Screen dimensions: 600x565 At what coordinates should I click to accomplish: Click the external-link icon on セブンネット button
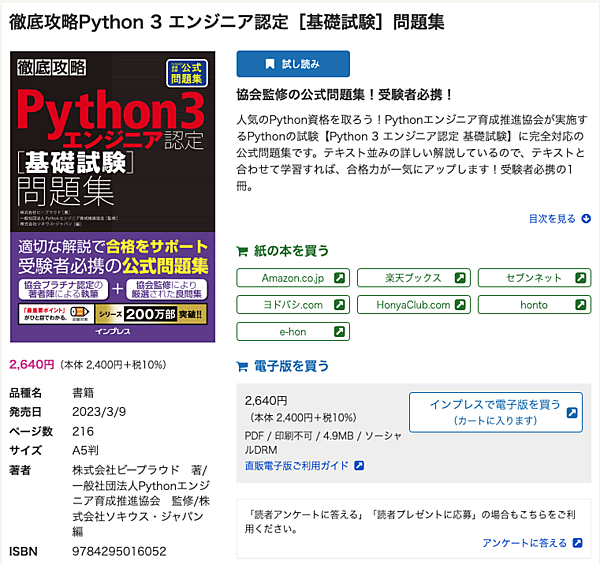pos(581,277)
